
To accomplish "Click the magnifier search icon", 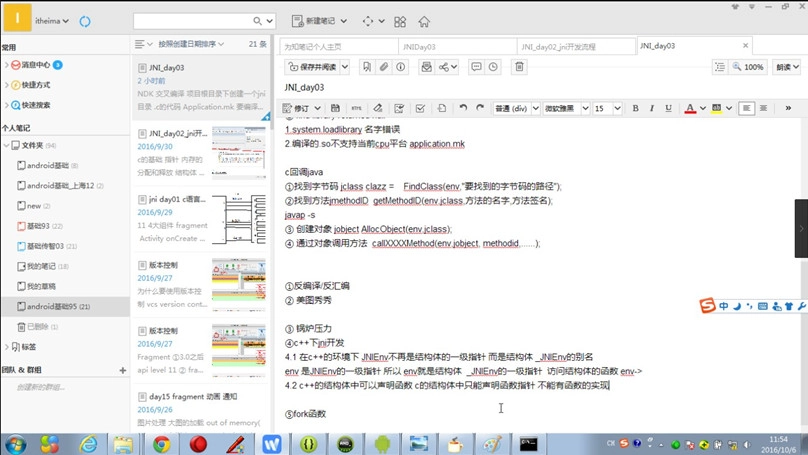I will click(x=257, y=21).
